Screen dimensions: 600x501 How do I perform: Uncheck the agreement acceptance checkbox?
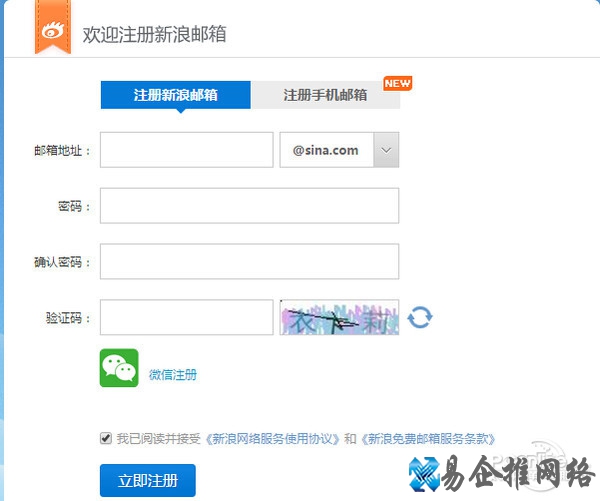(x=106, y=438)
